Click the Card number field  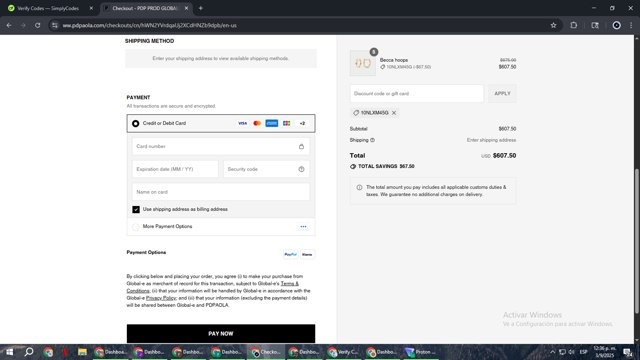[221, 147]
